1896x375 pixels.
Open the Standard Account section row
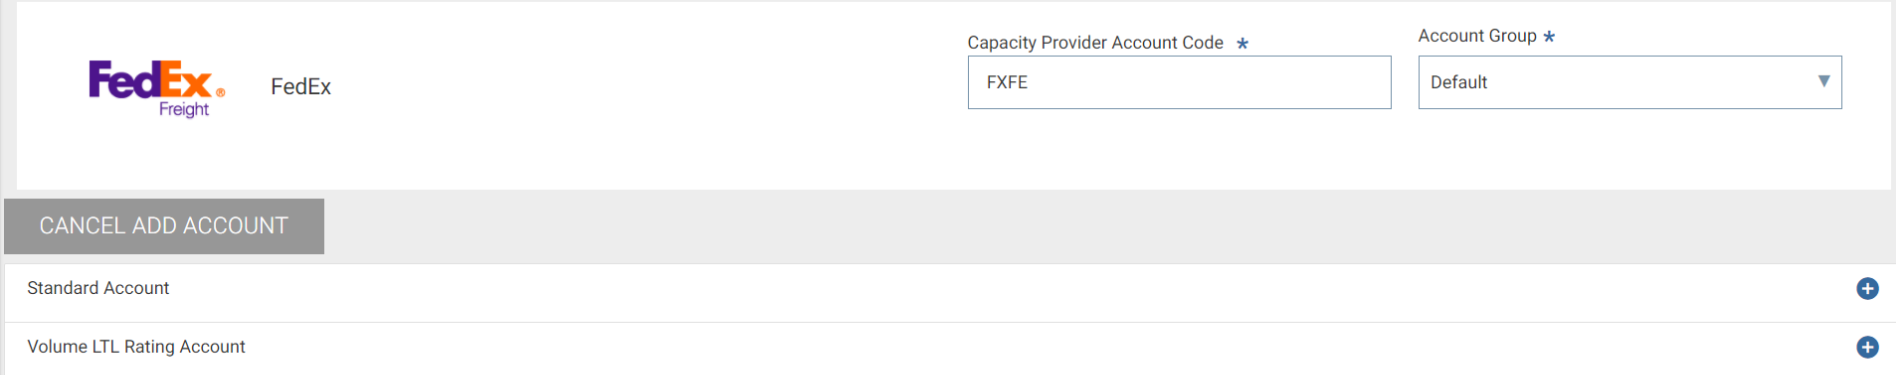pos(948,288)
